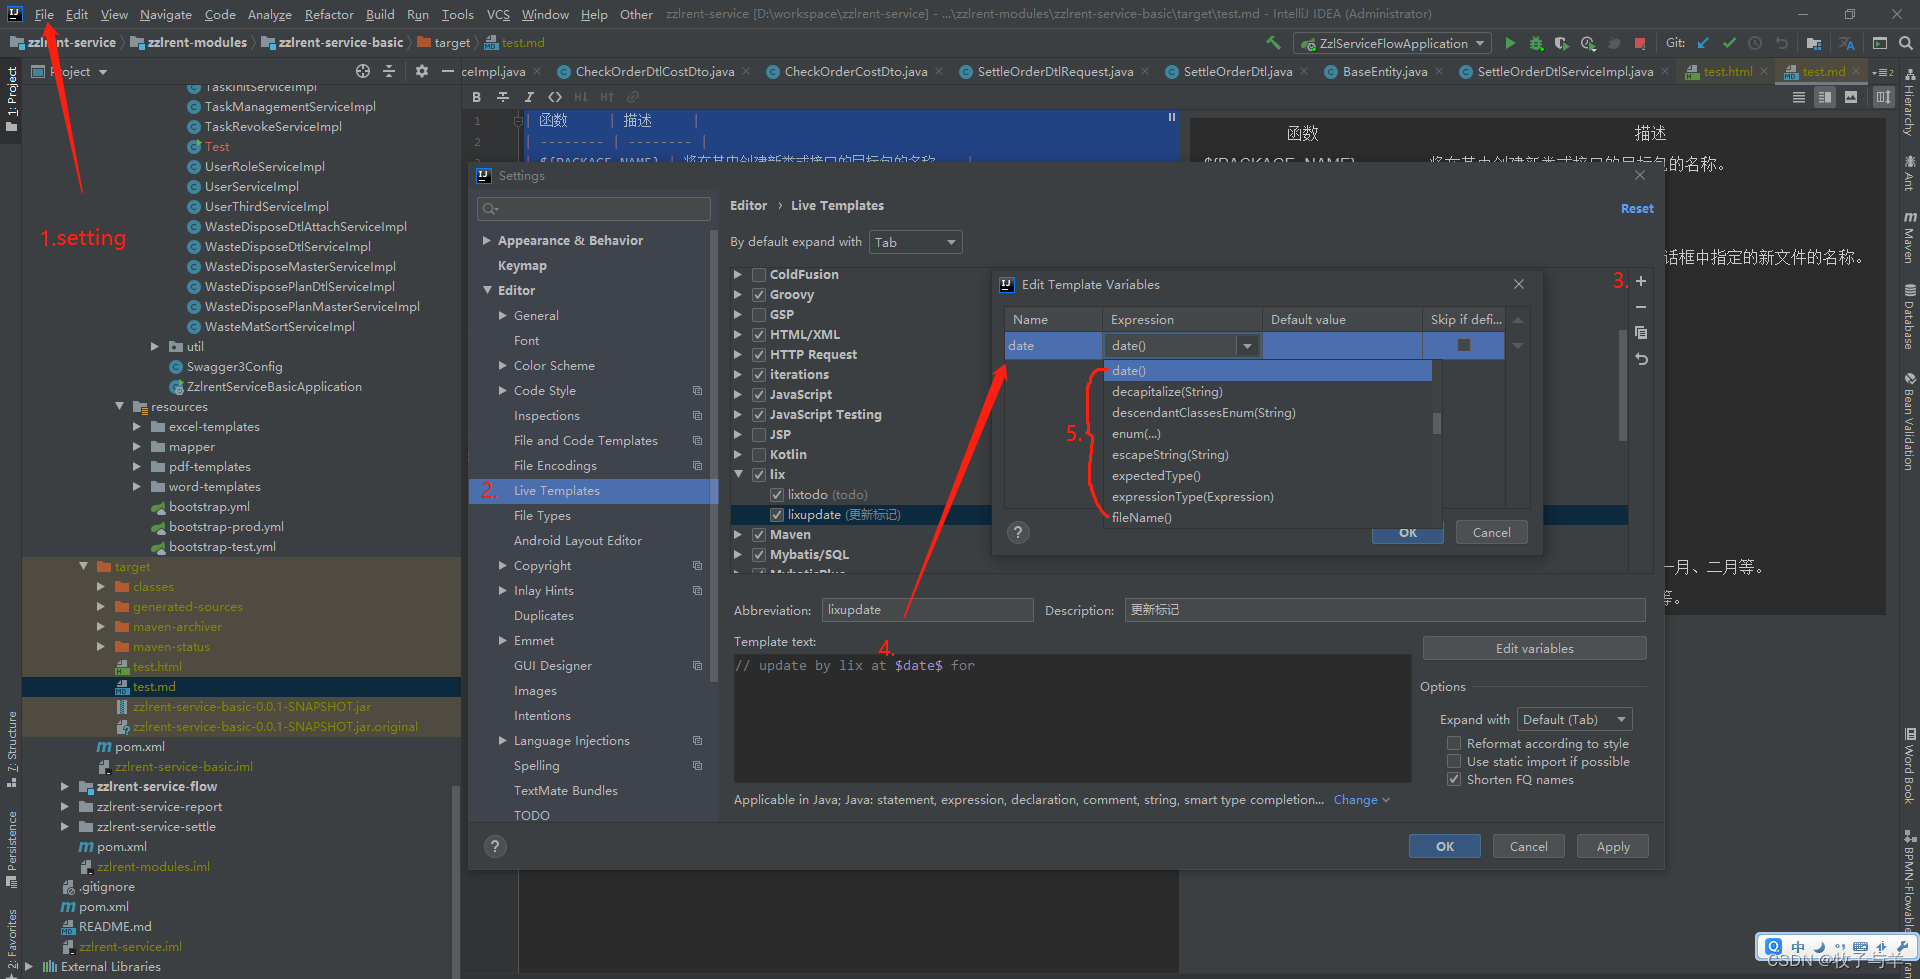Remove selected live template with minus icon

click(1641, 307)
